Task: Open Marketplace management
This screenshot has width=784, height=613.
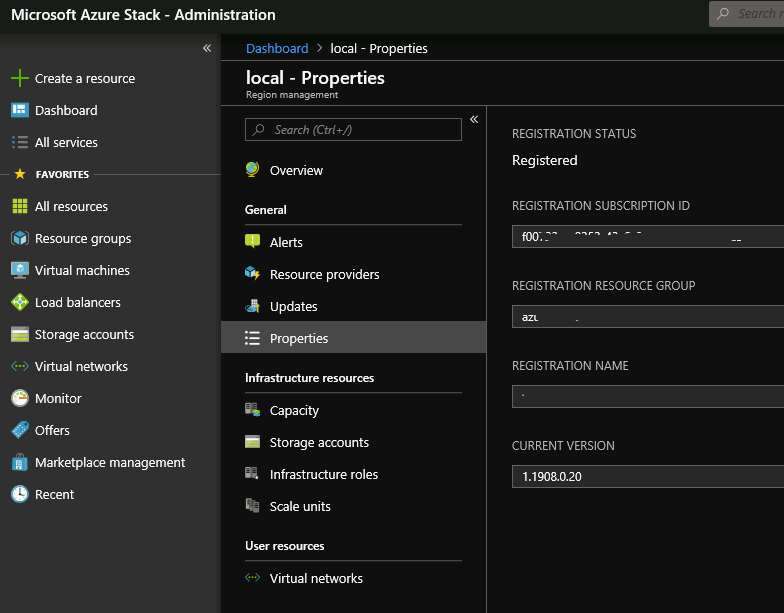Action: (110, 462)
